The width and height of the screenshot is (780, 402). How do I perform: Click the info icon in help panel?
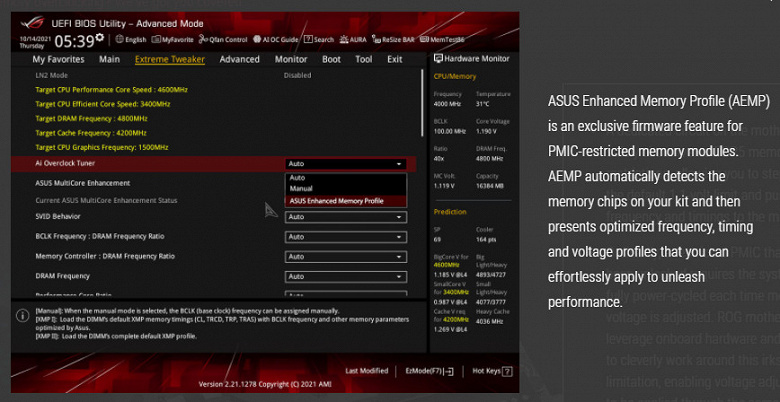(x=22, y=315)
